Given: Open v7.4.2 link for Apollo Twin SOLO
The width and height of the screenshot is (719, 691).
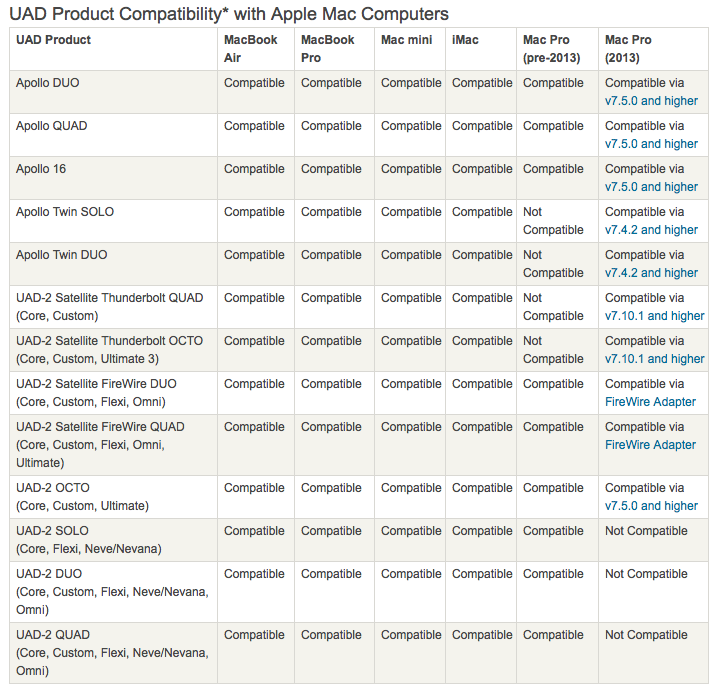Looking at the screenshot, I should click(x=651, y=230).
